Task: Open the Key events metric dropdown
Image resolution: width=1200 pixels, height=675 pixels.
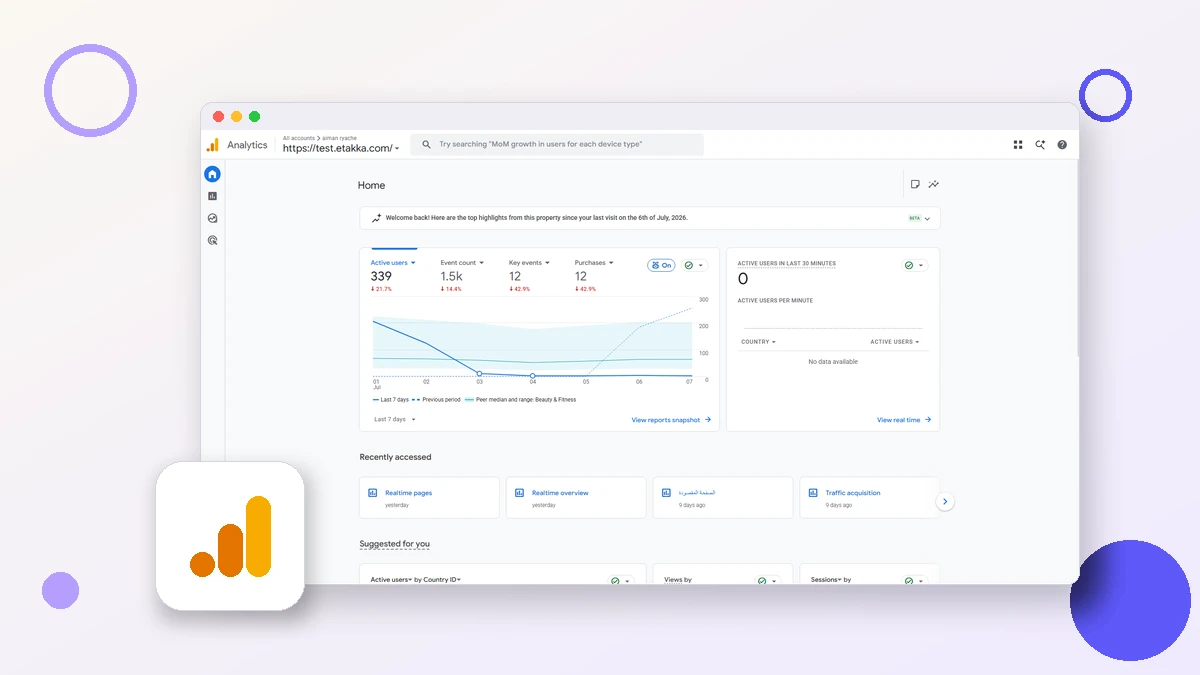Action: 529,263
